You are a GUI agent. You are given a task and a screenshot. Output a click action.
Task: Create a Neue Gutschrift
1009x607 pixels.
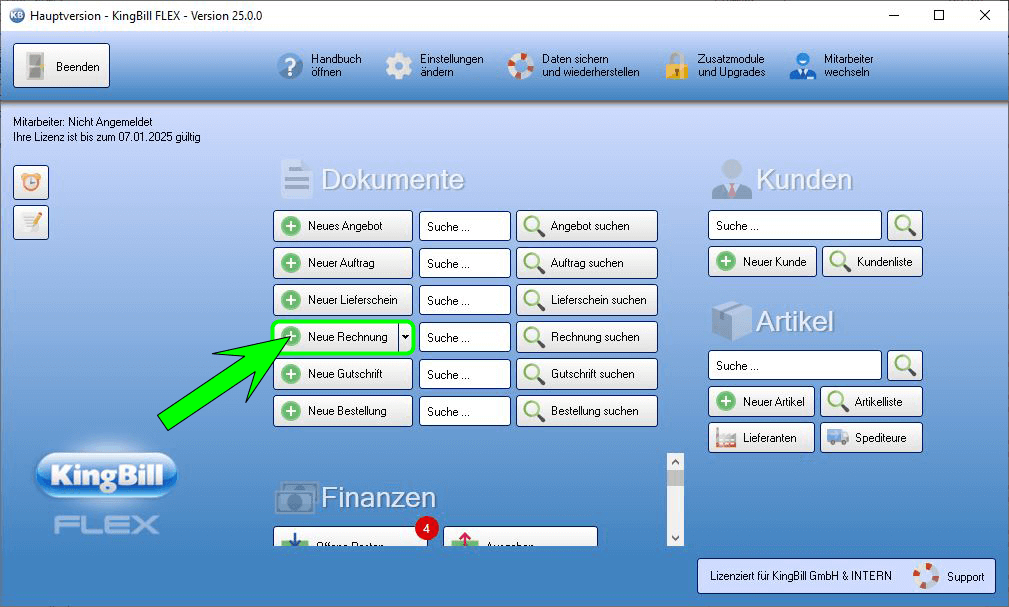pos(343,374)
